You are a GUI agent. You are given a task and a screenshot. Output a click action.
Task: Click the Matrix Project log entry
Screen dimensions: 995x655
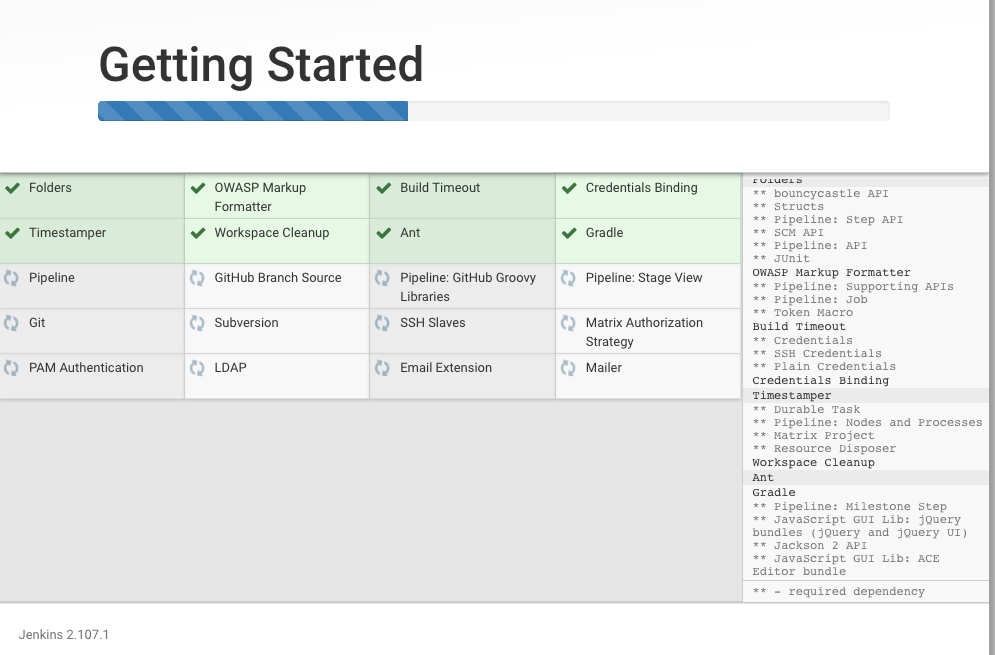tap(814, 436)
